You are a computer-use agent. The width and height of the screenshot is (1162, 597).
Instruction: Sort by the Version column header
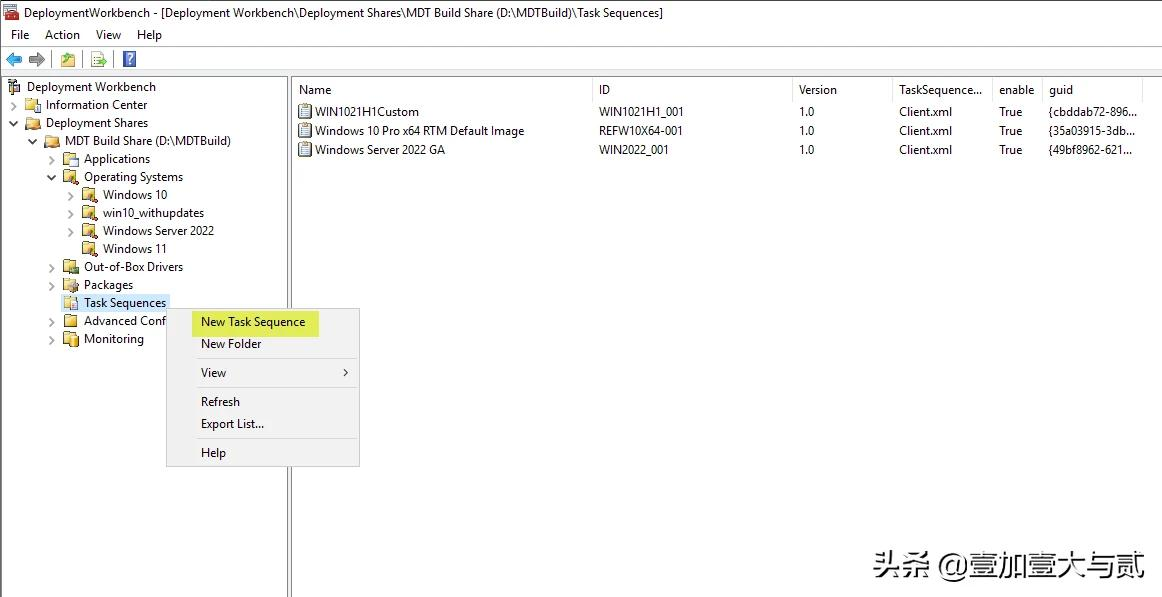tap(843, 90)
